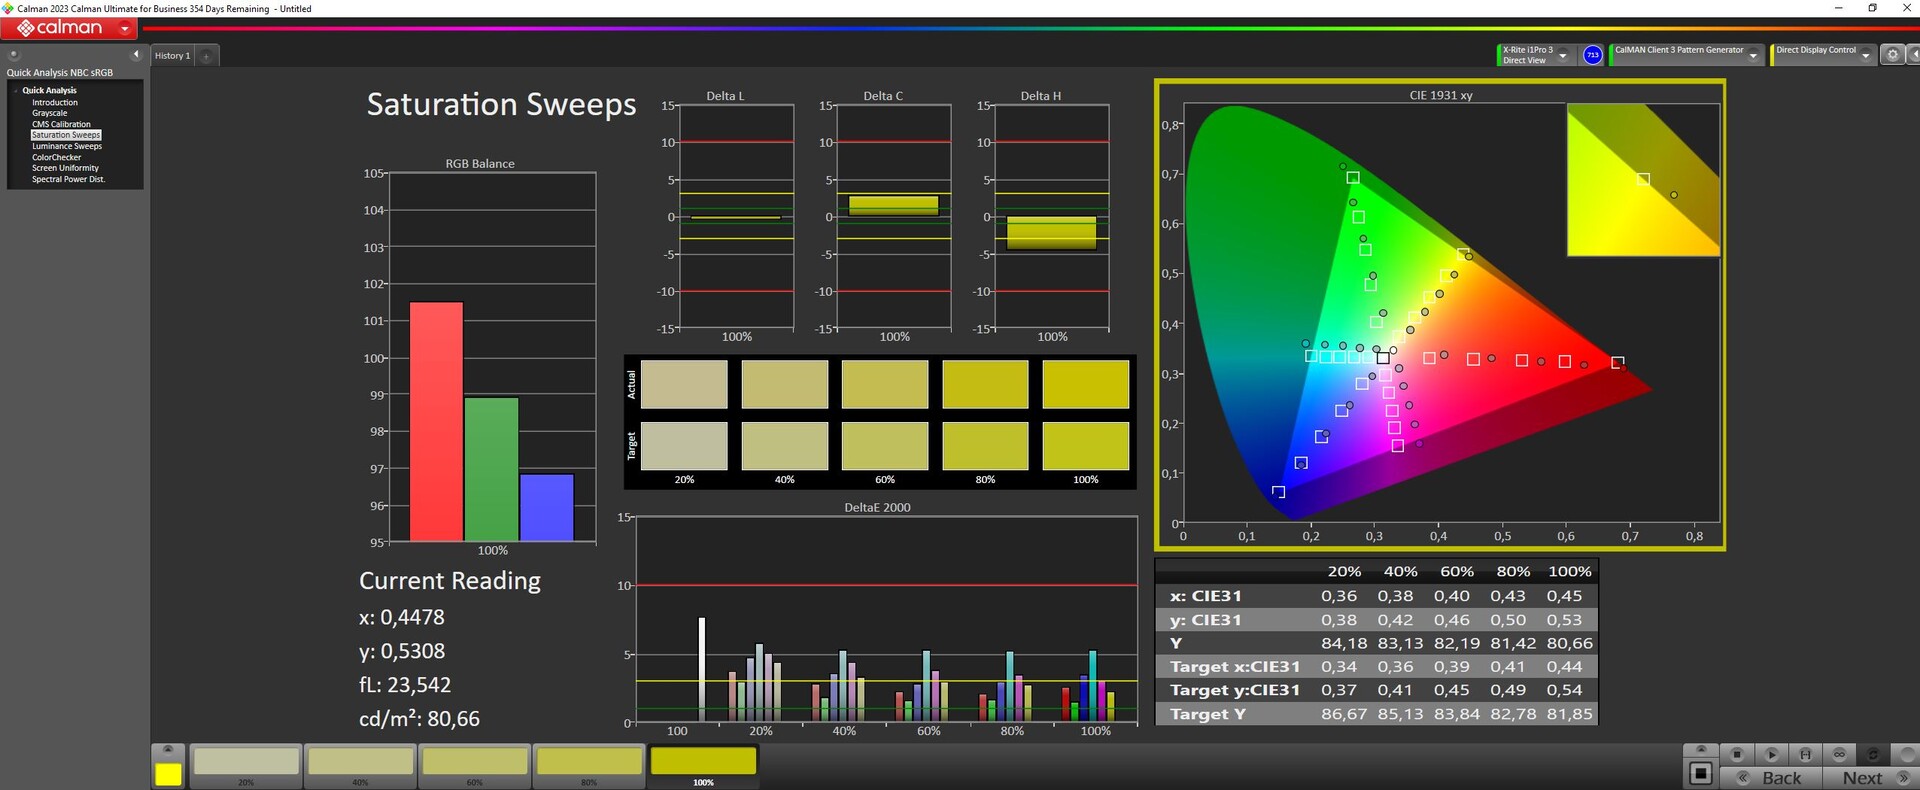Add a new history tab with plus

coord(206,56)
